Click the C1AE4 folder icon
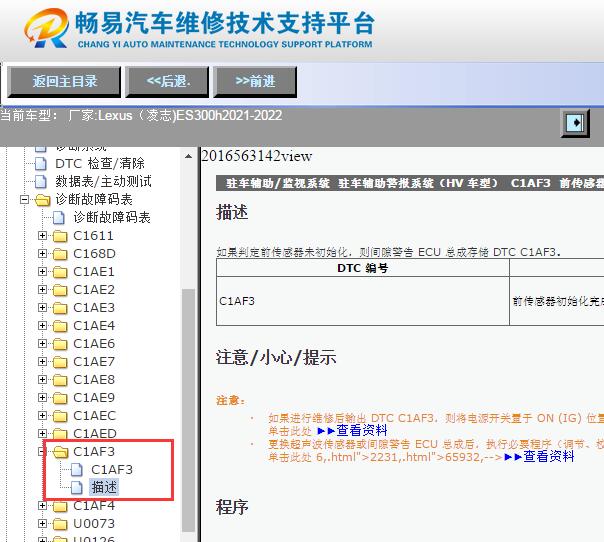Image resolution: width=604 pixels, height=542 pixels. (60, 326)
